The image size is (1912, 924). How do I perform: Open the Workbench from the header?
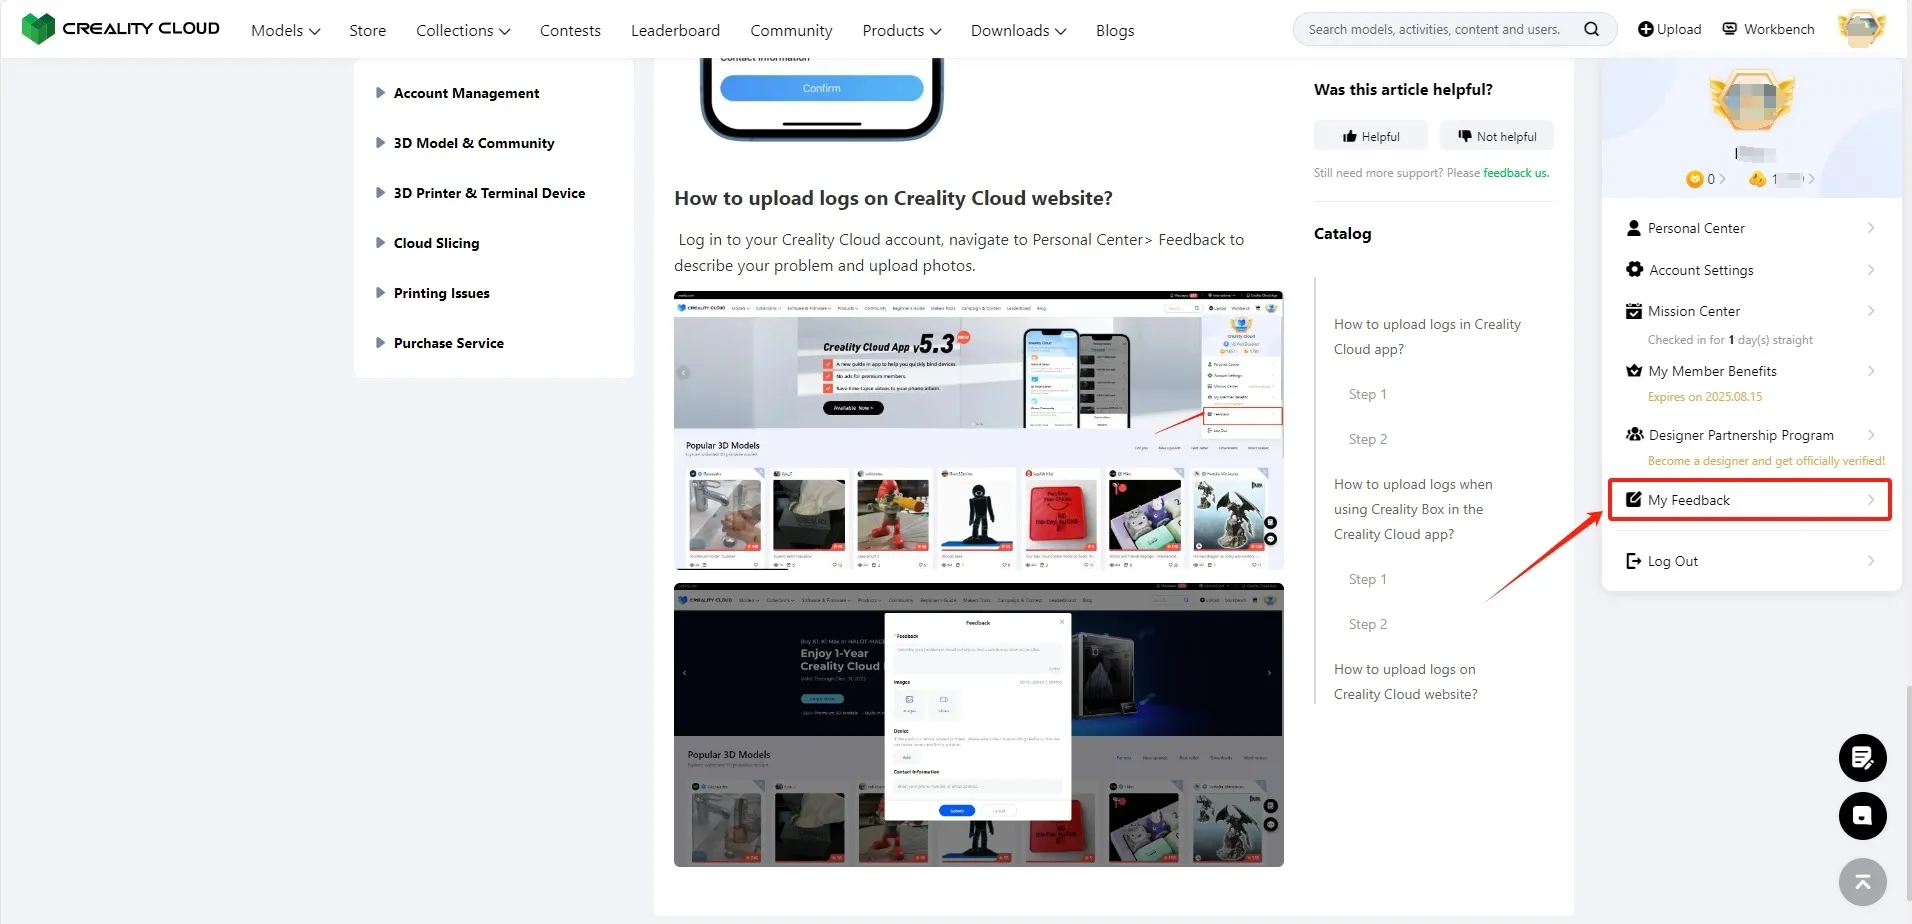pos(1768,29)
